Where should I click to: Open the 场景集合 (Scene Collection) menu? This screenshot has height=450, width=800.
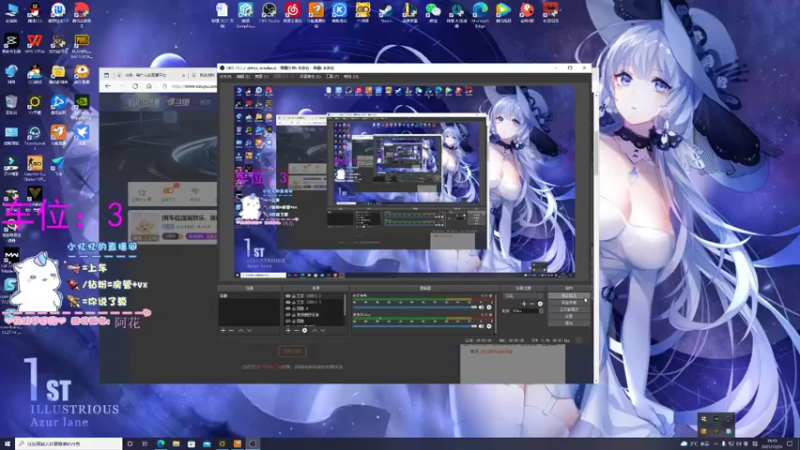(x=310, y=77)
